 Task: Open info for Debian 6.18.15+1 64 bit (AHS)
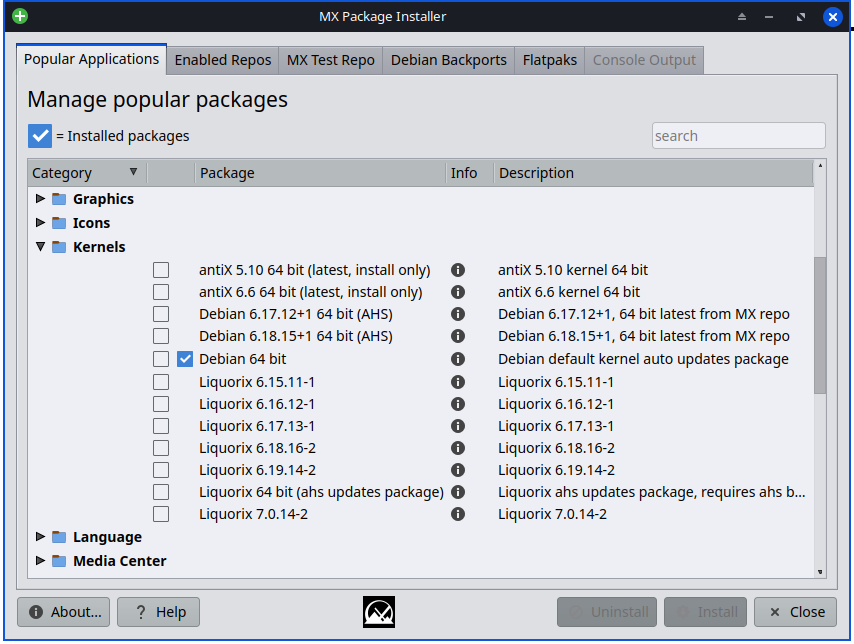coord(458,336)
